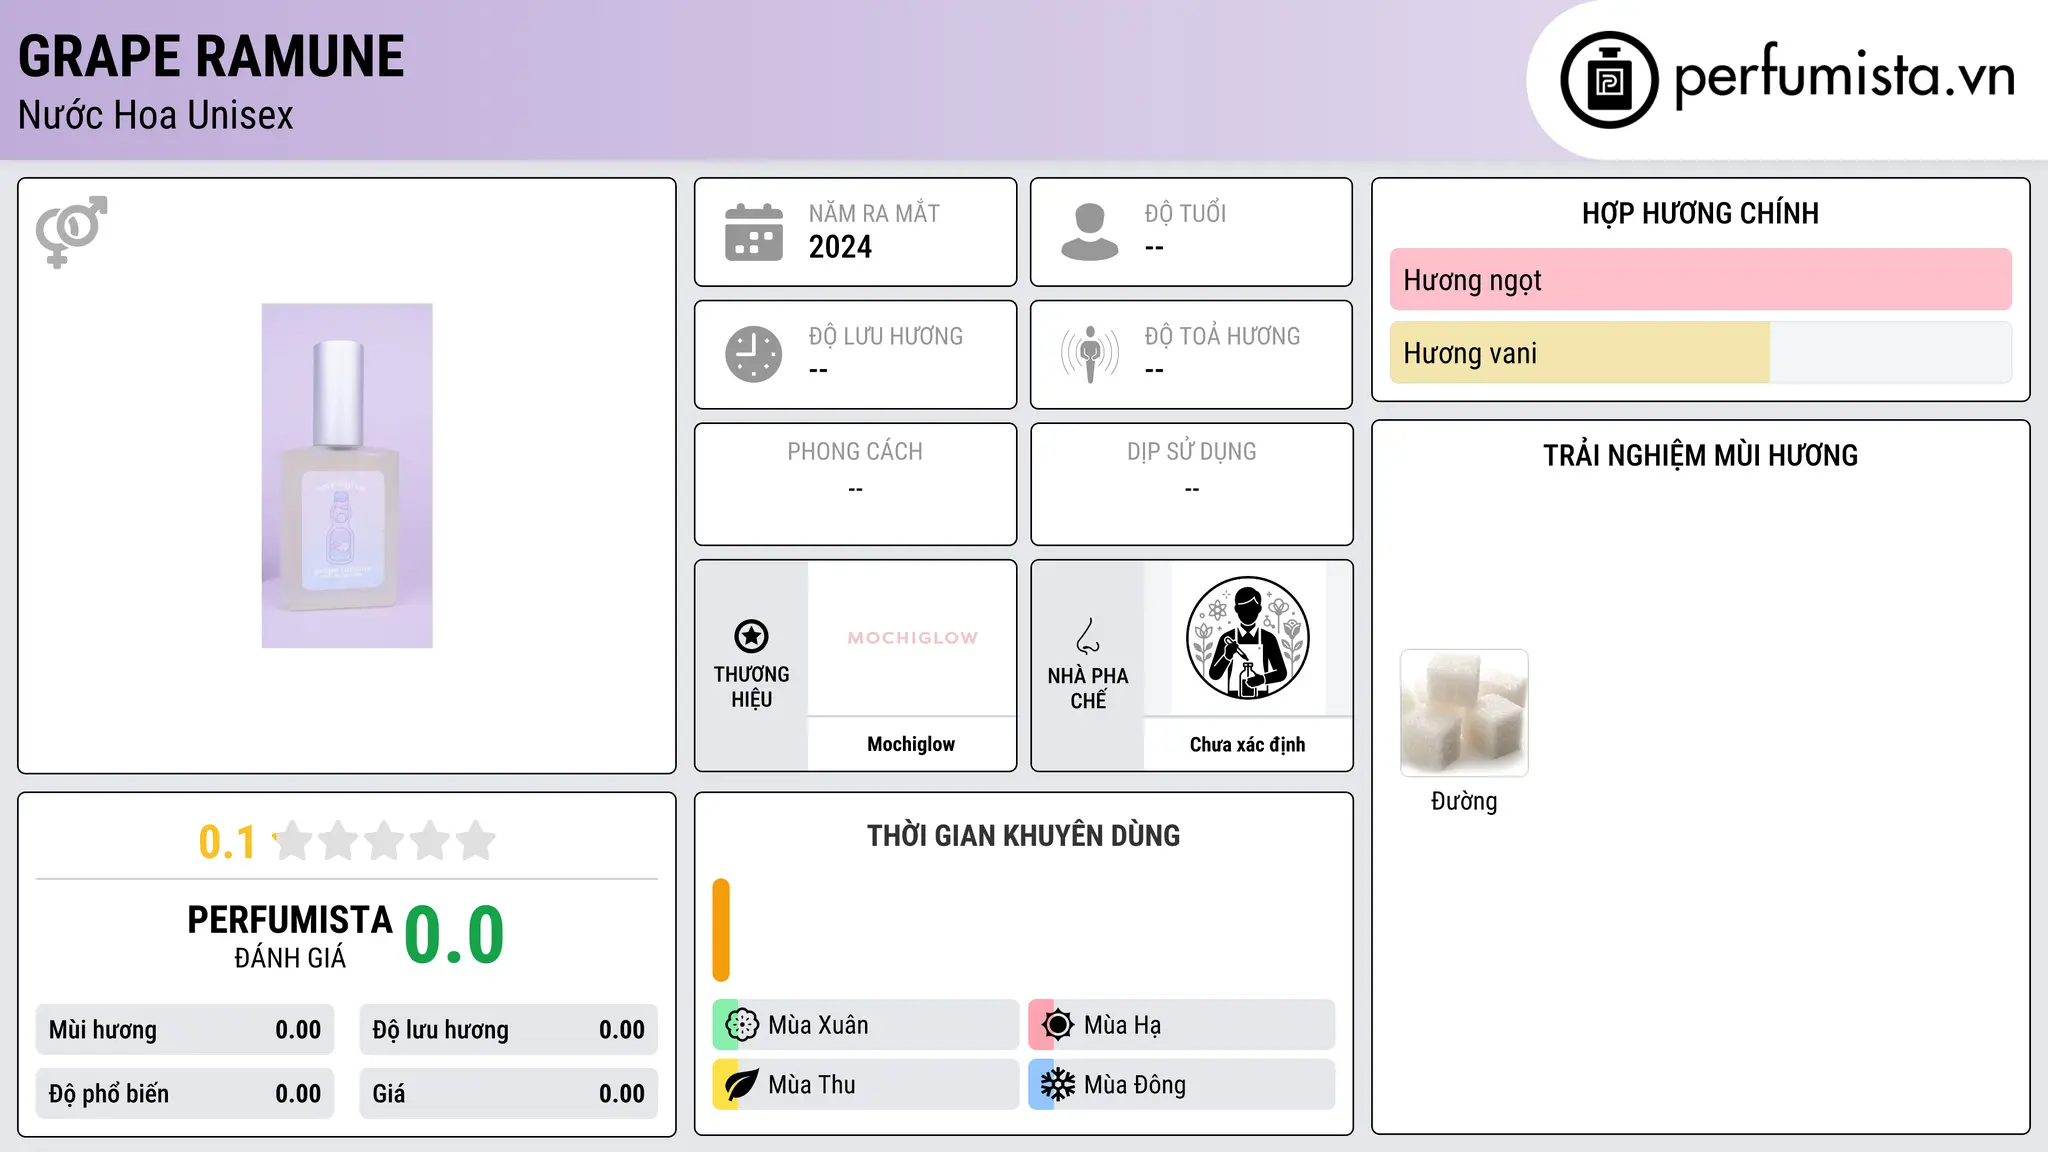
Task: Click the DỊP SỬ DỤNG card
Action: tap(1191, 484)
